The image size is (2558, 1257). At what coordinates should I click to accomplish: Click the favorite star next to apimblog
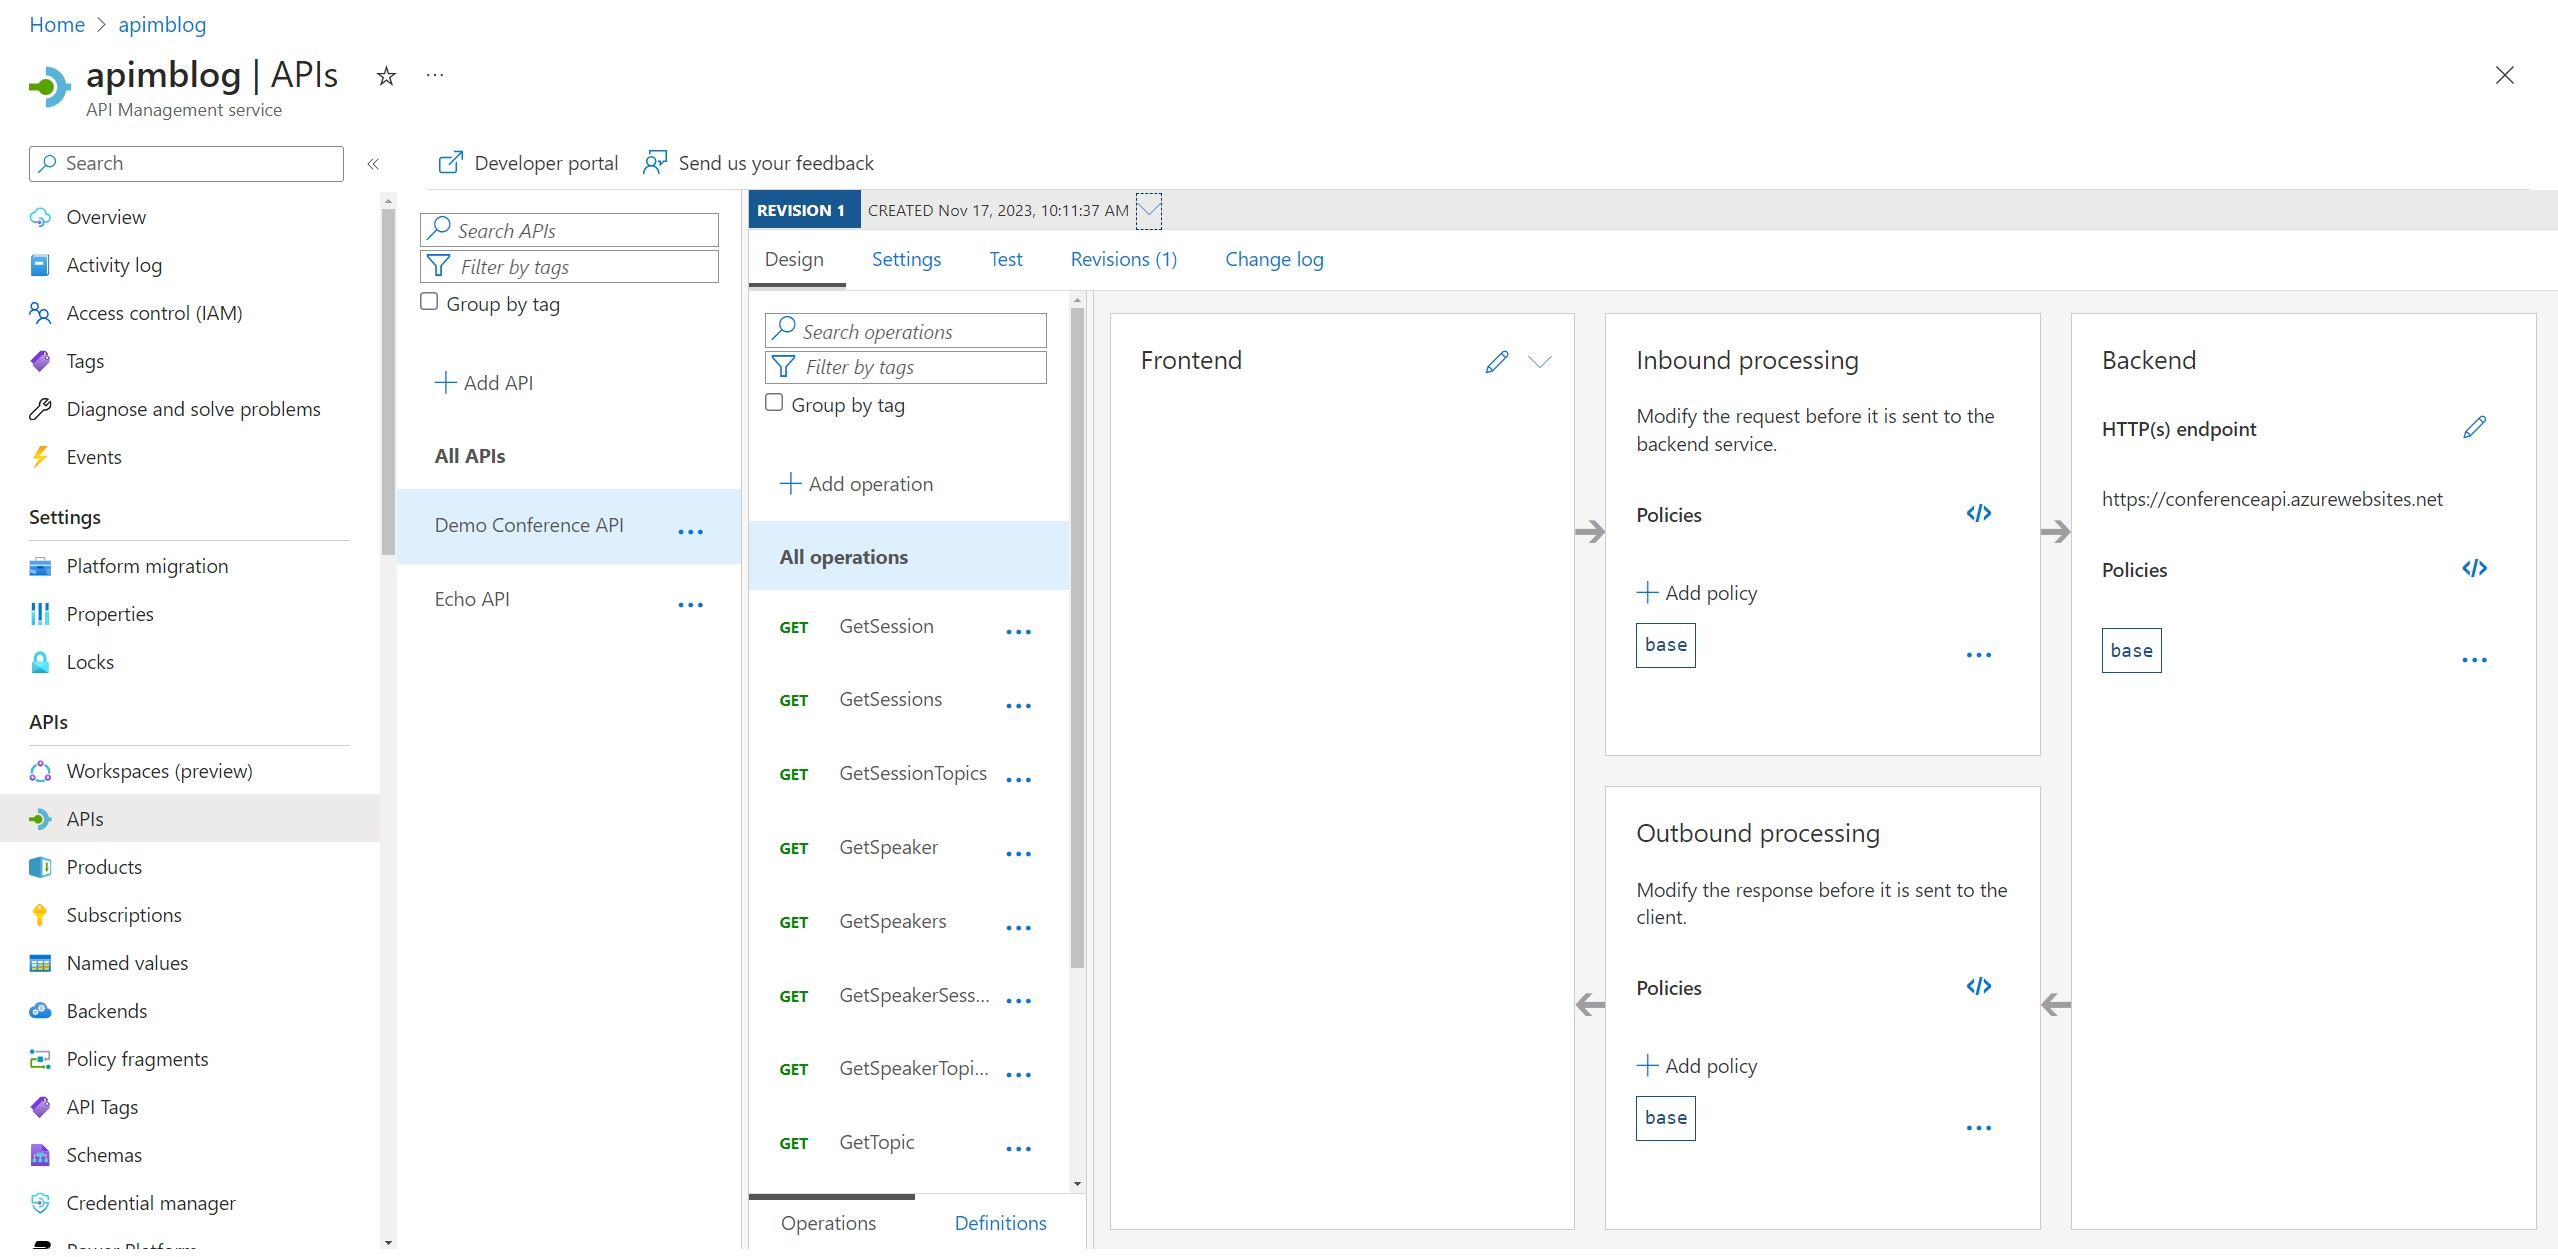click(385, 76)
